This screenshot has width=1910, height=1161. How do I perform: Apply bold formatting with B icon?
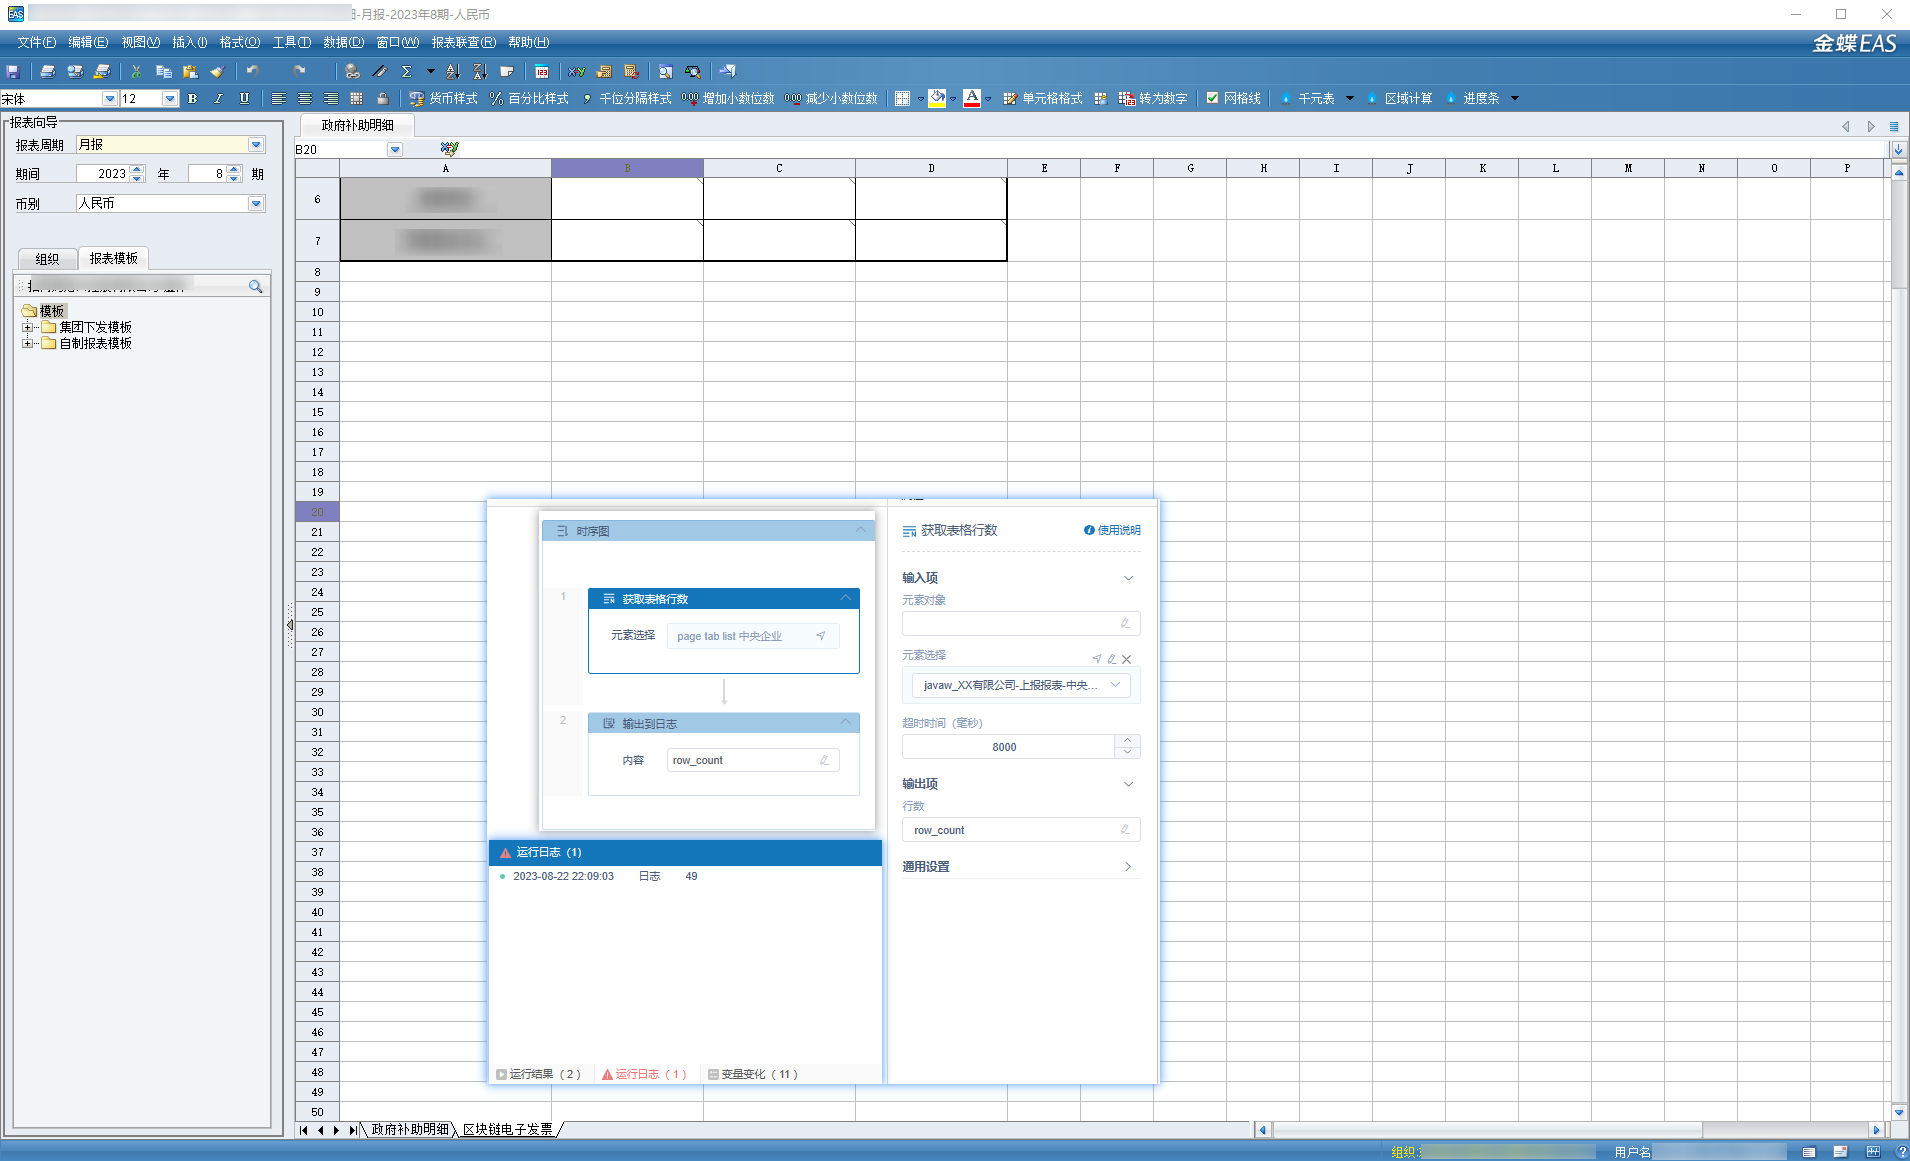click(192, 98)
